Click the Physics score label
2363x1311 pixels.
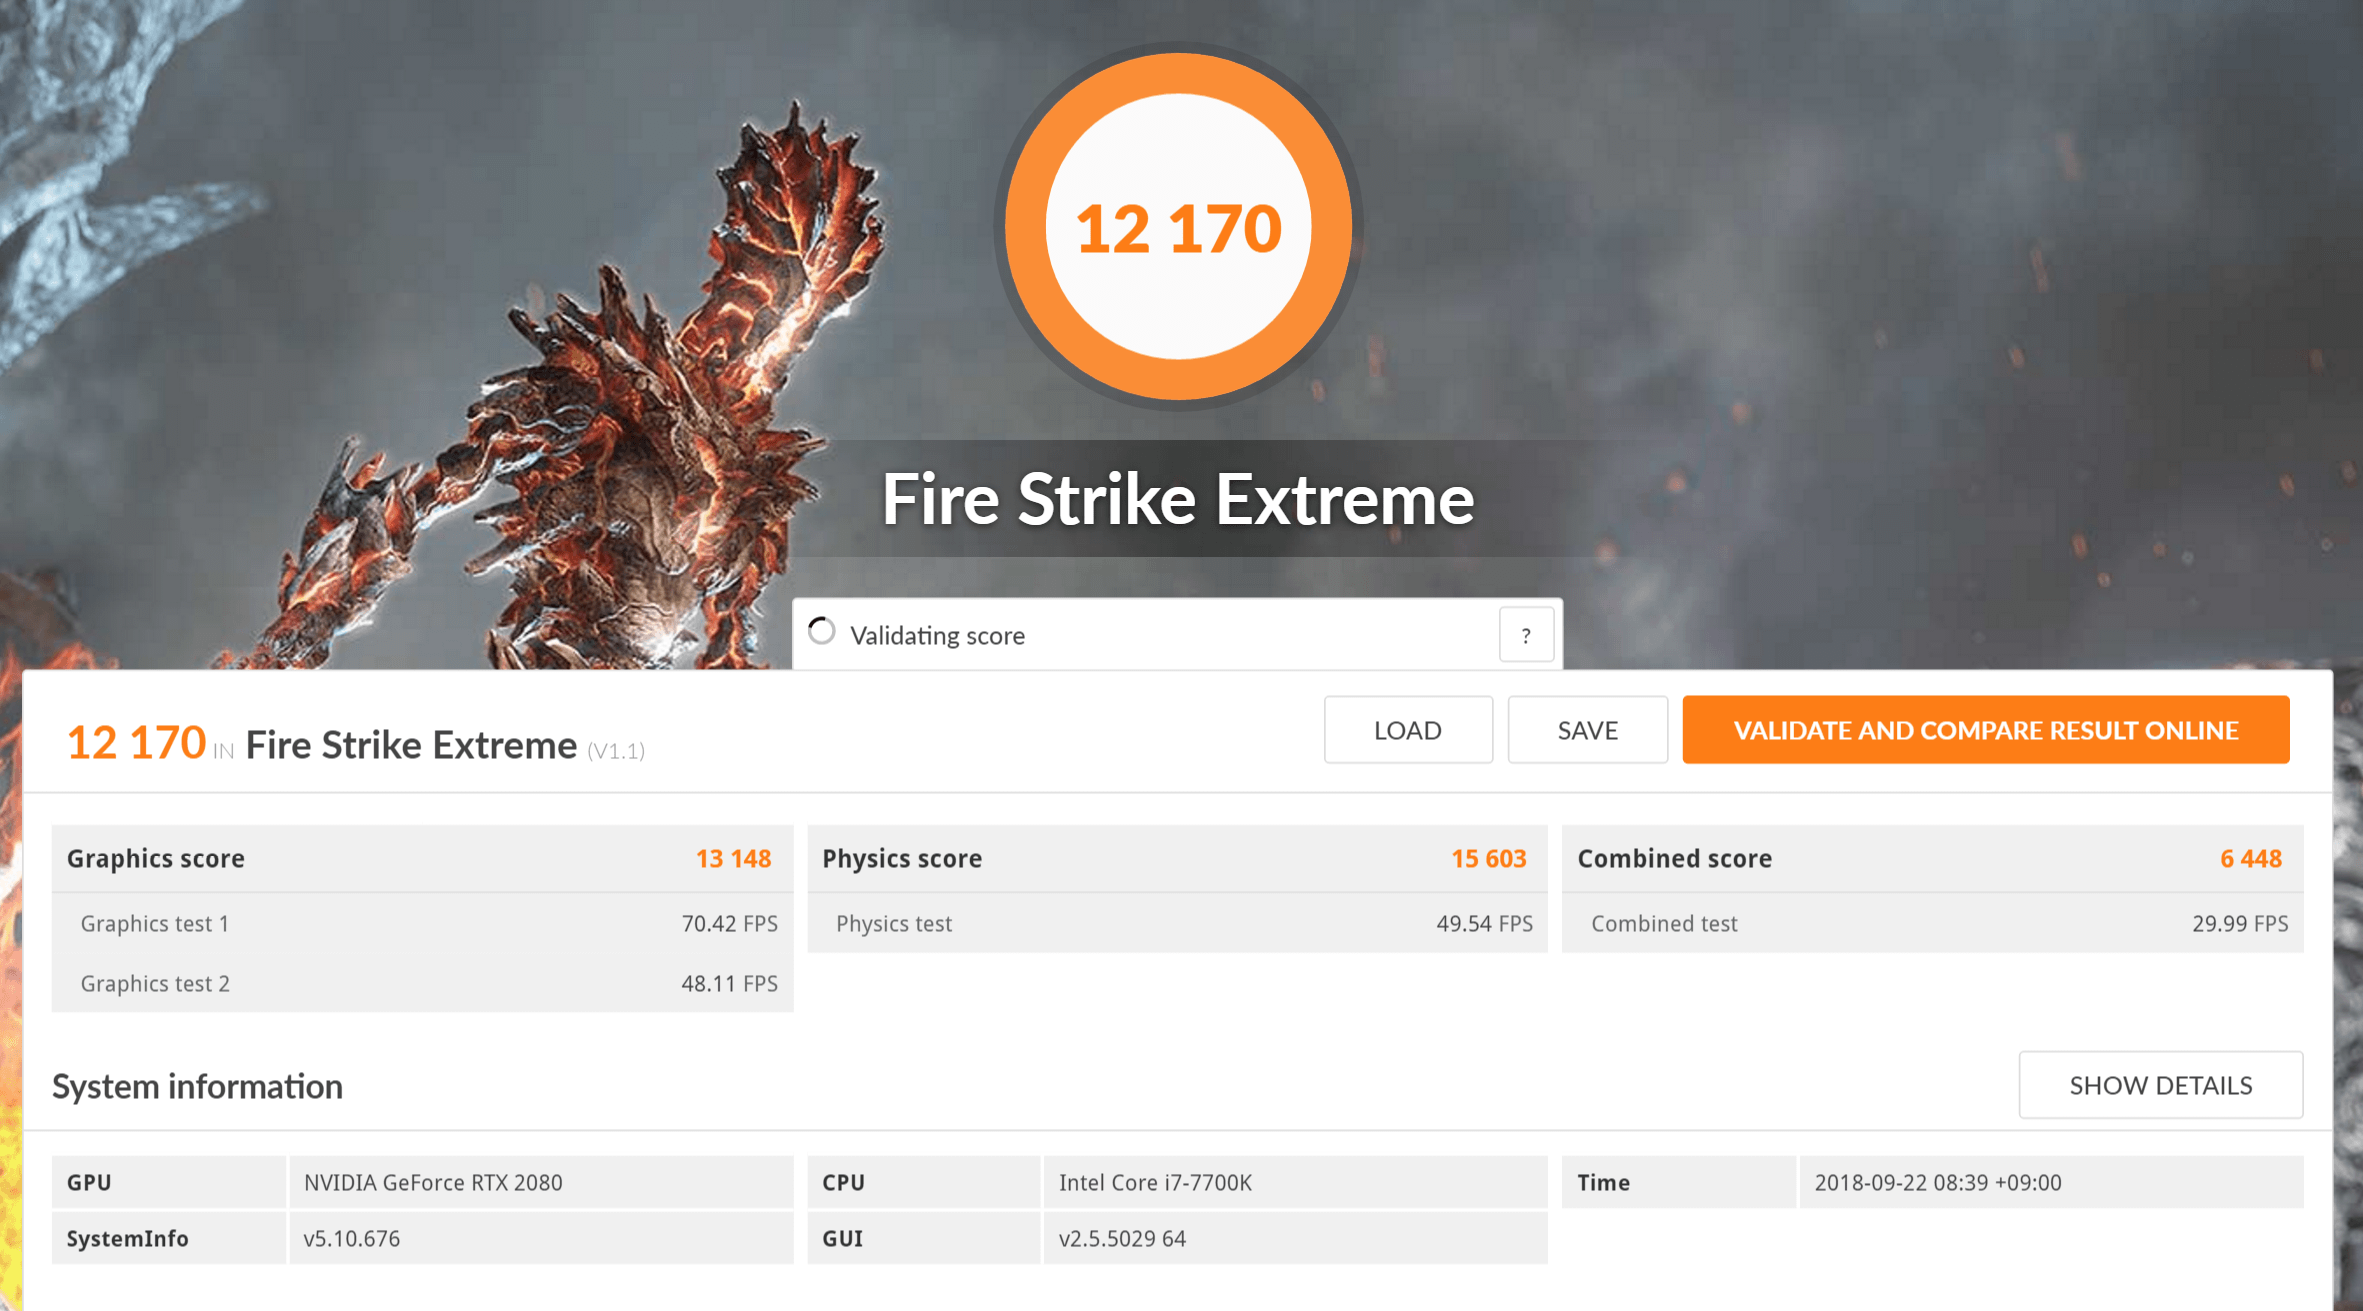pyautogui.click(x=902, y=859)
